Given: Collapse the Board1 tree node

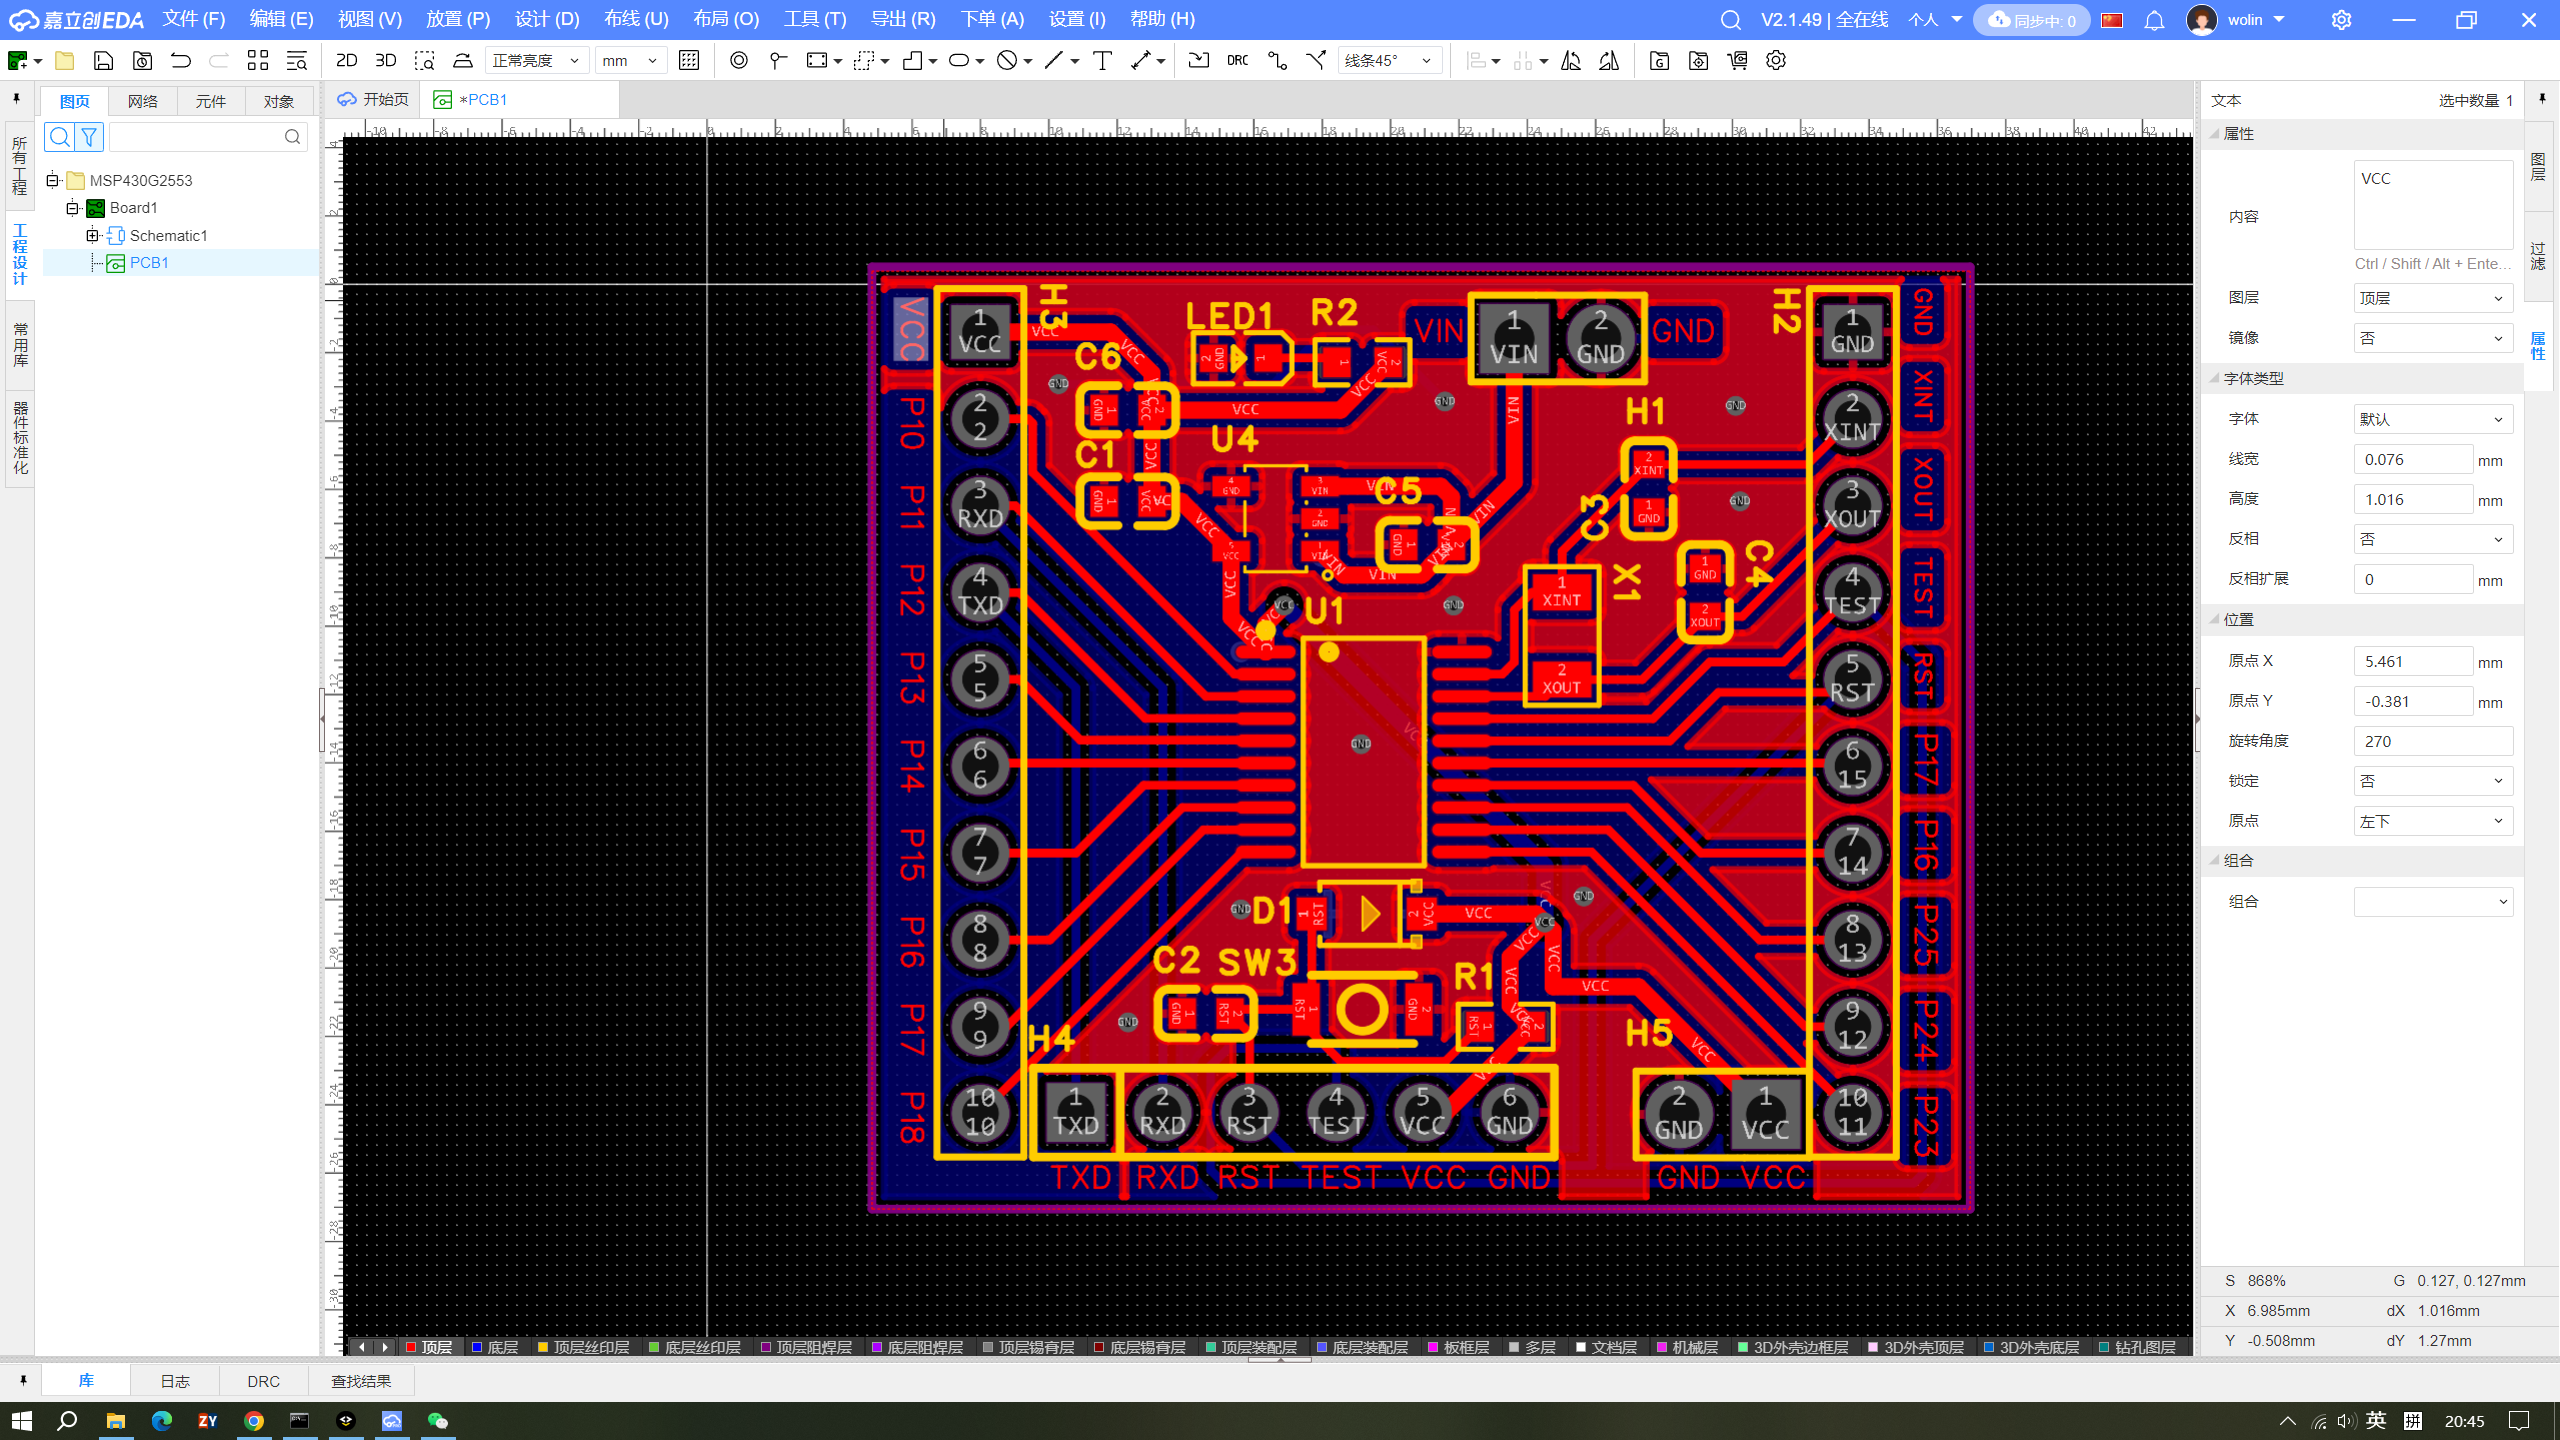Looking at the screenshot, I should coord(72,208).
